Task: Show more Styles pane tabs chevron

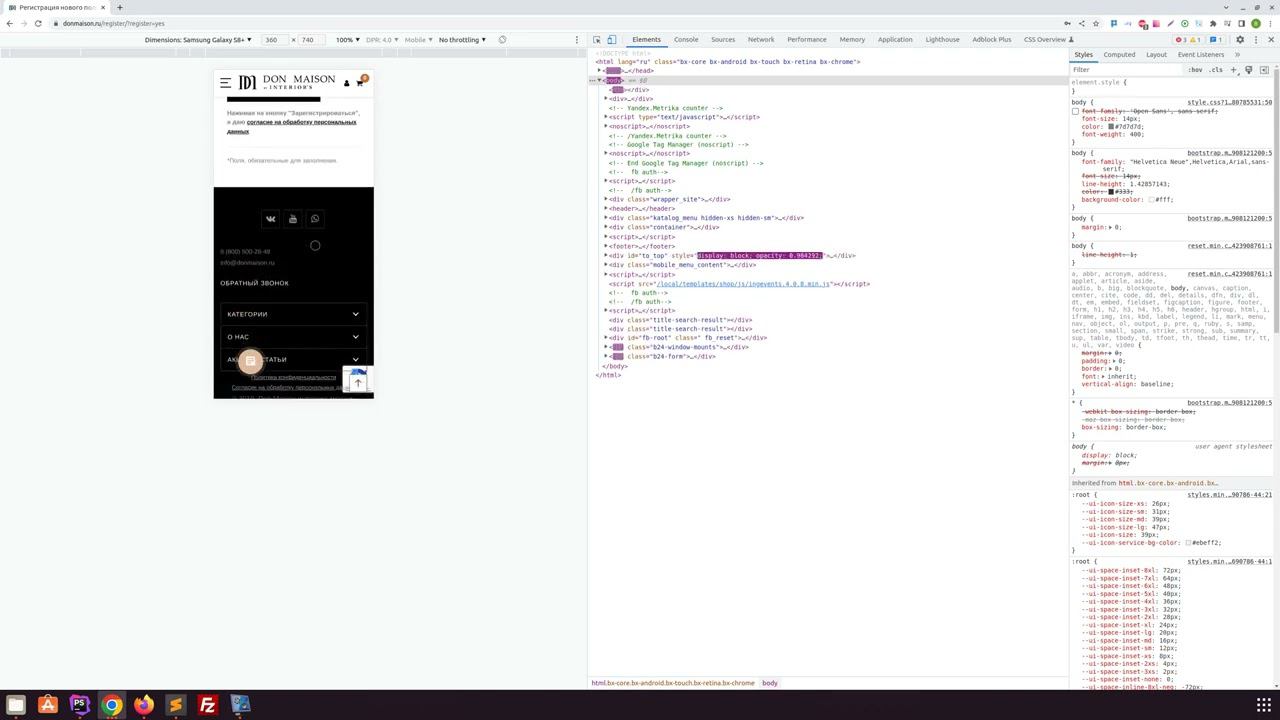Action: pos(1237,55)
